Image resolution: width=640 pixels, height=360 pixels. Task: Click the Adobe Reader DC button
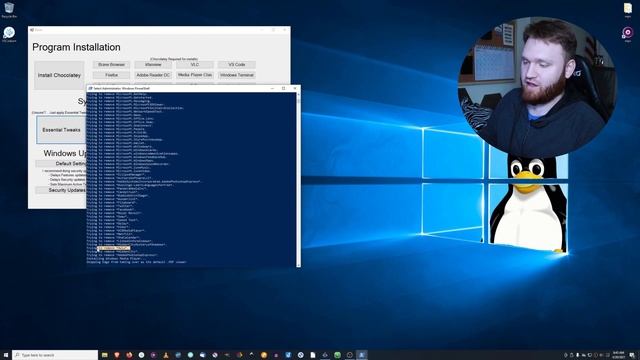click(153, 75)
